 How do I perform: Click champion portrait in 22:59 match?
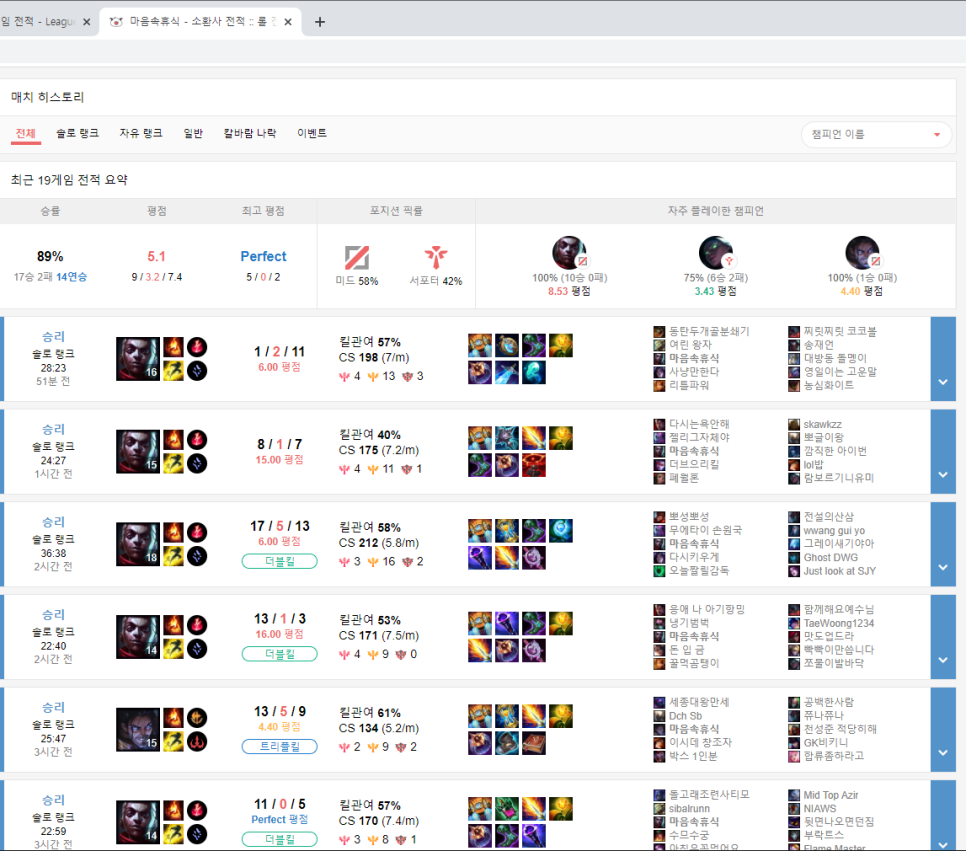pos(138,822)
